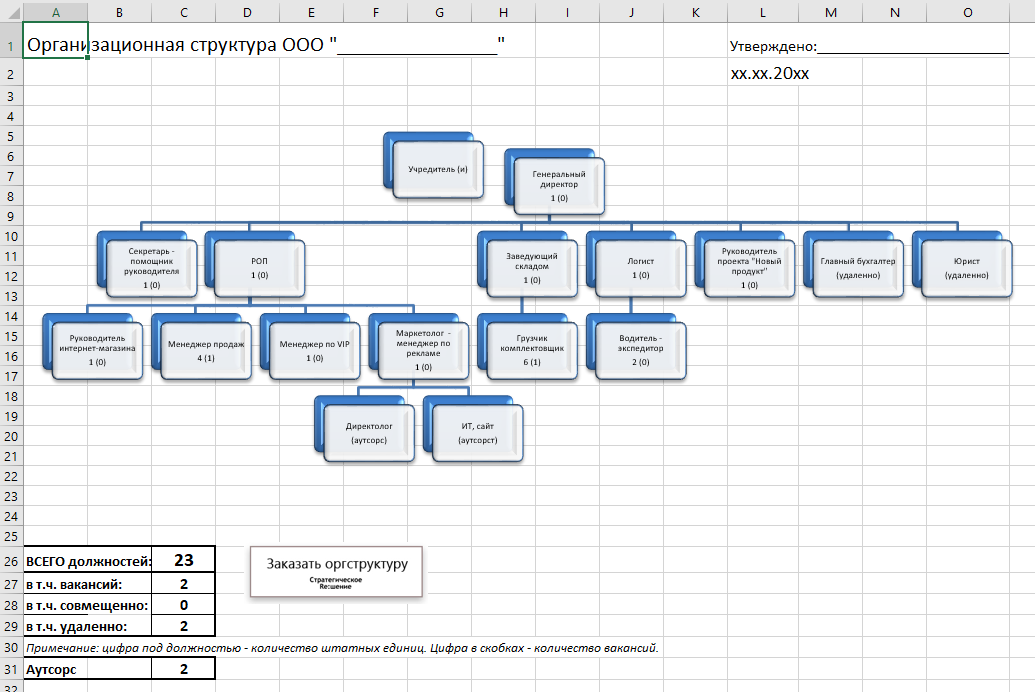Select column O header

[968, 12]
